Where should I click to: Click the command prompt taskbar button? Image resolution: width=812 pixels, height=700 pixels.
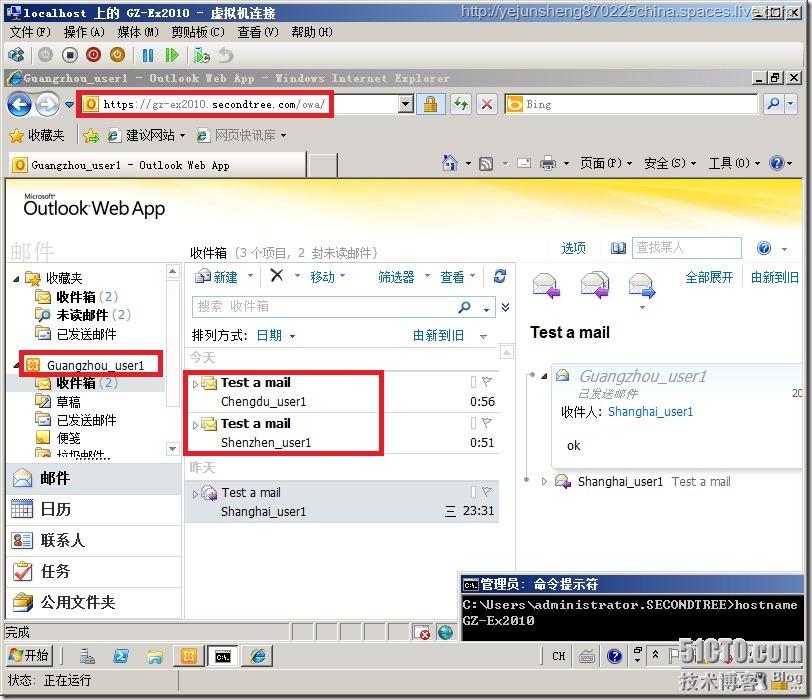(x=223, y=657)
